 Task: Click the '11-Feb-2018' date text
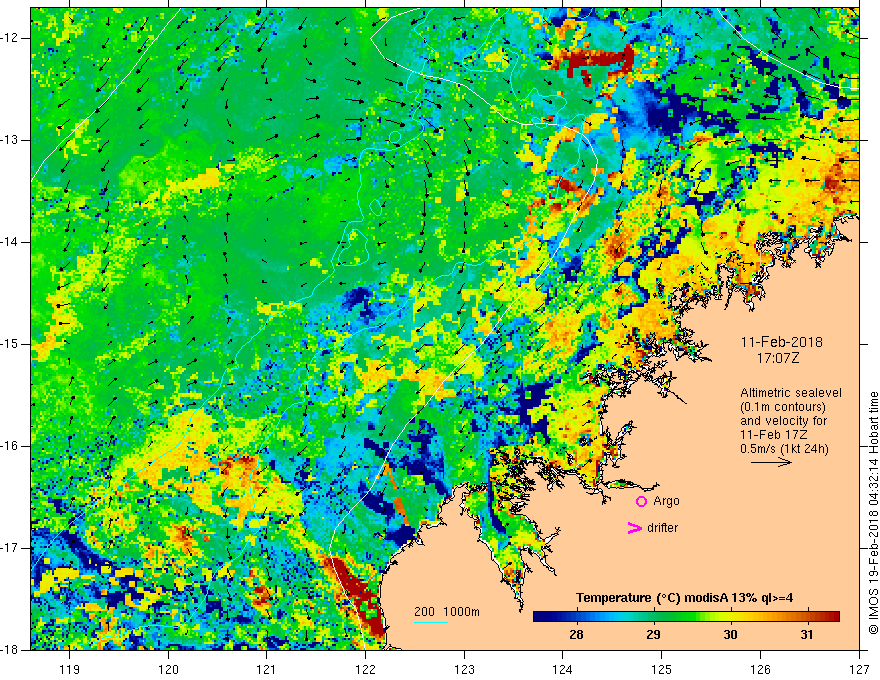point(781,342)
